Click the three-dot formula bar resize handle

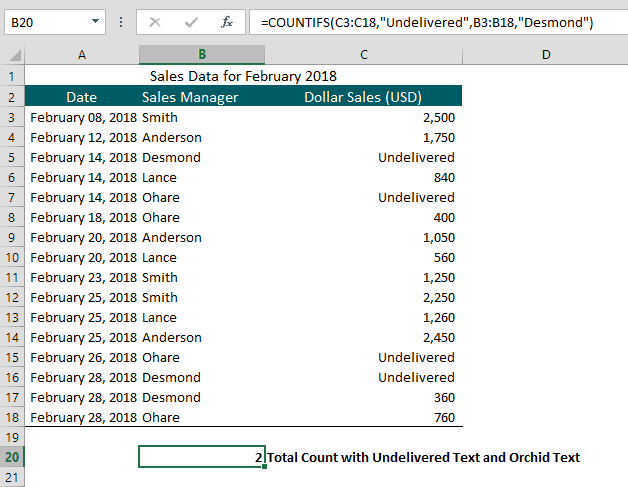(121, 22)
